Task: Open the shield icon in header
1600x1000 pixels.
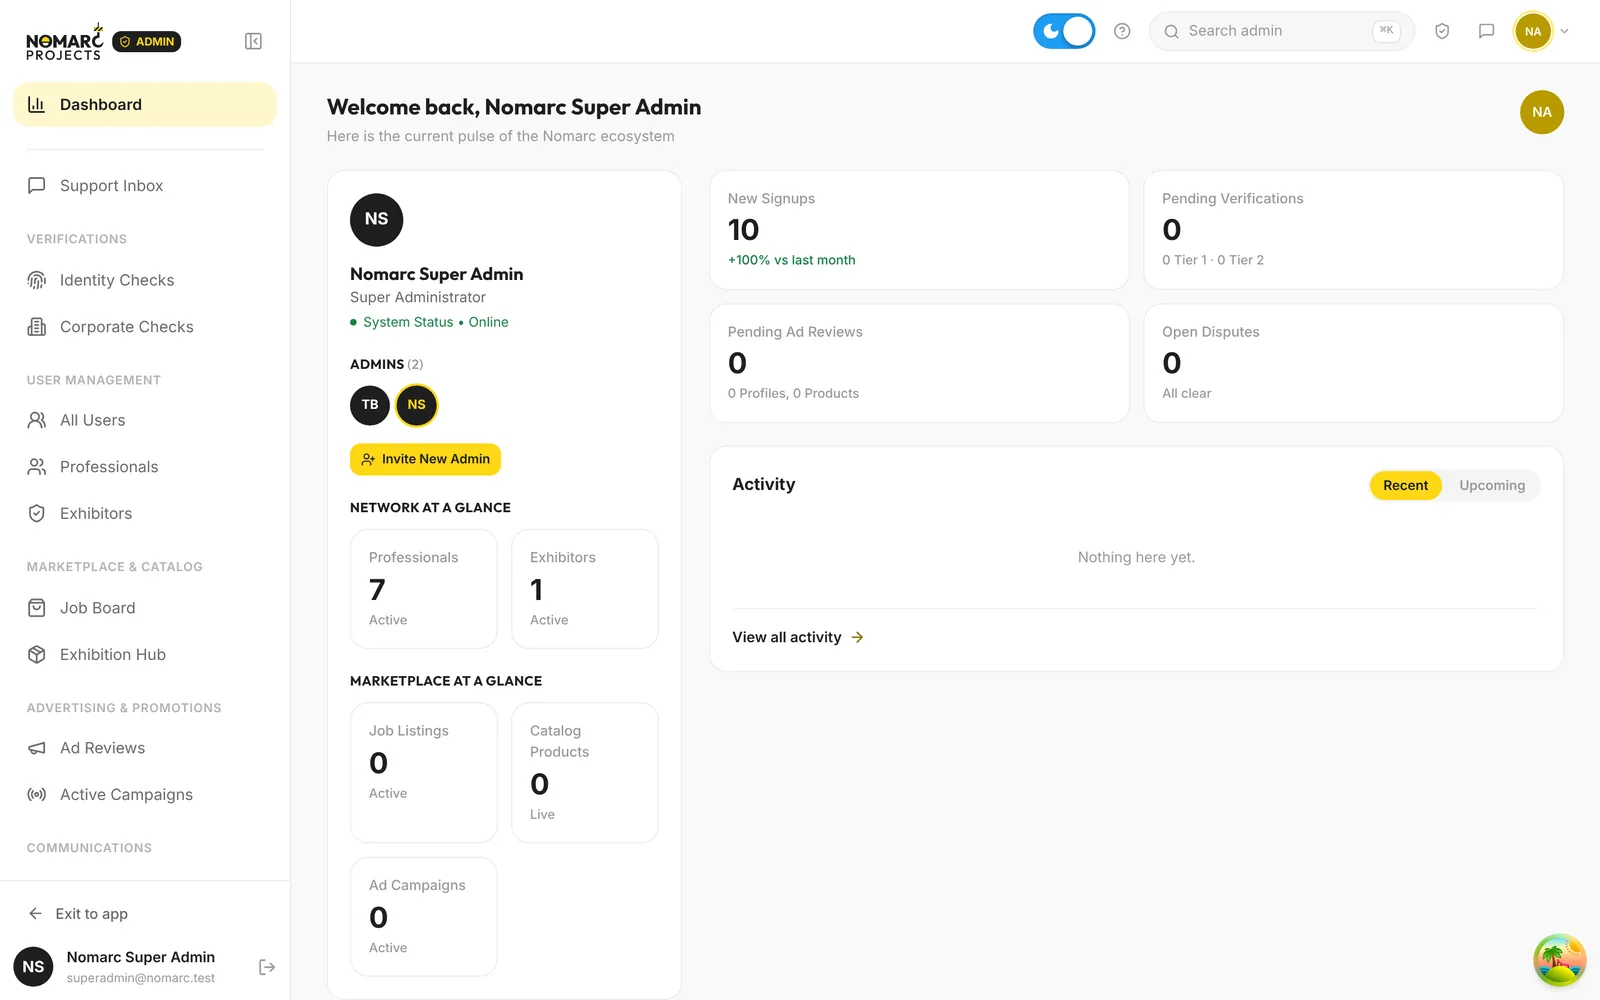Action: (1442, 31)
